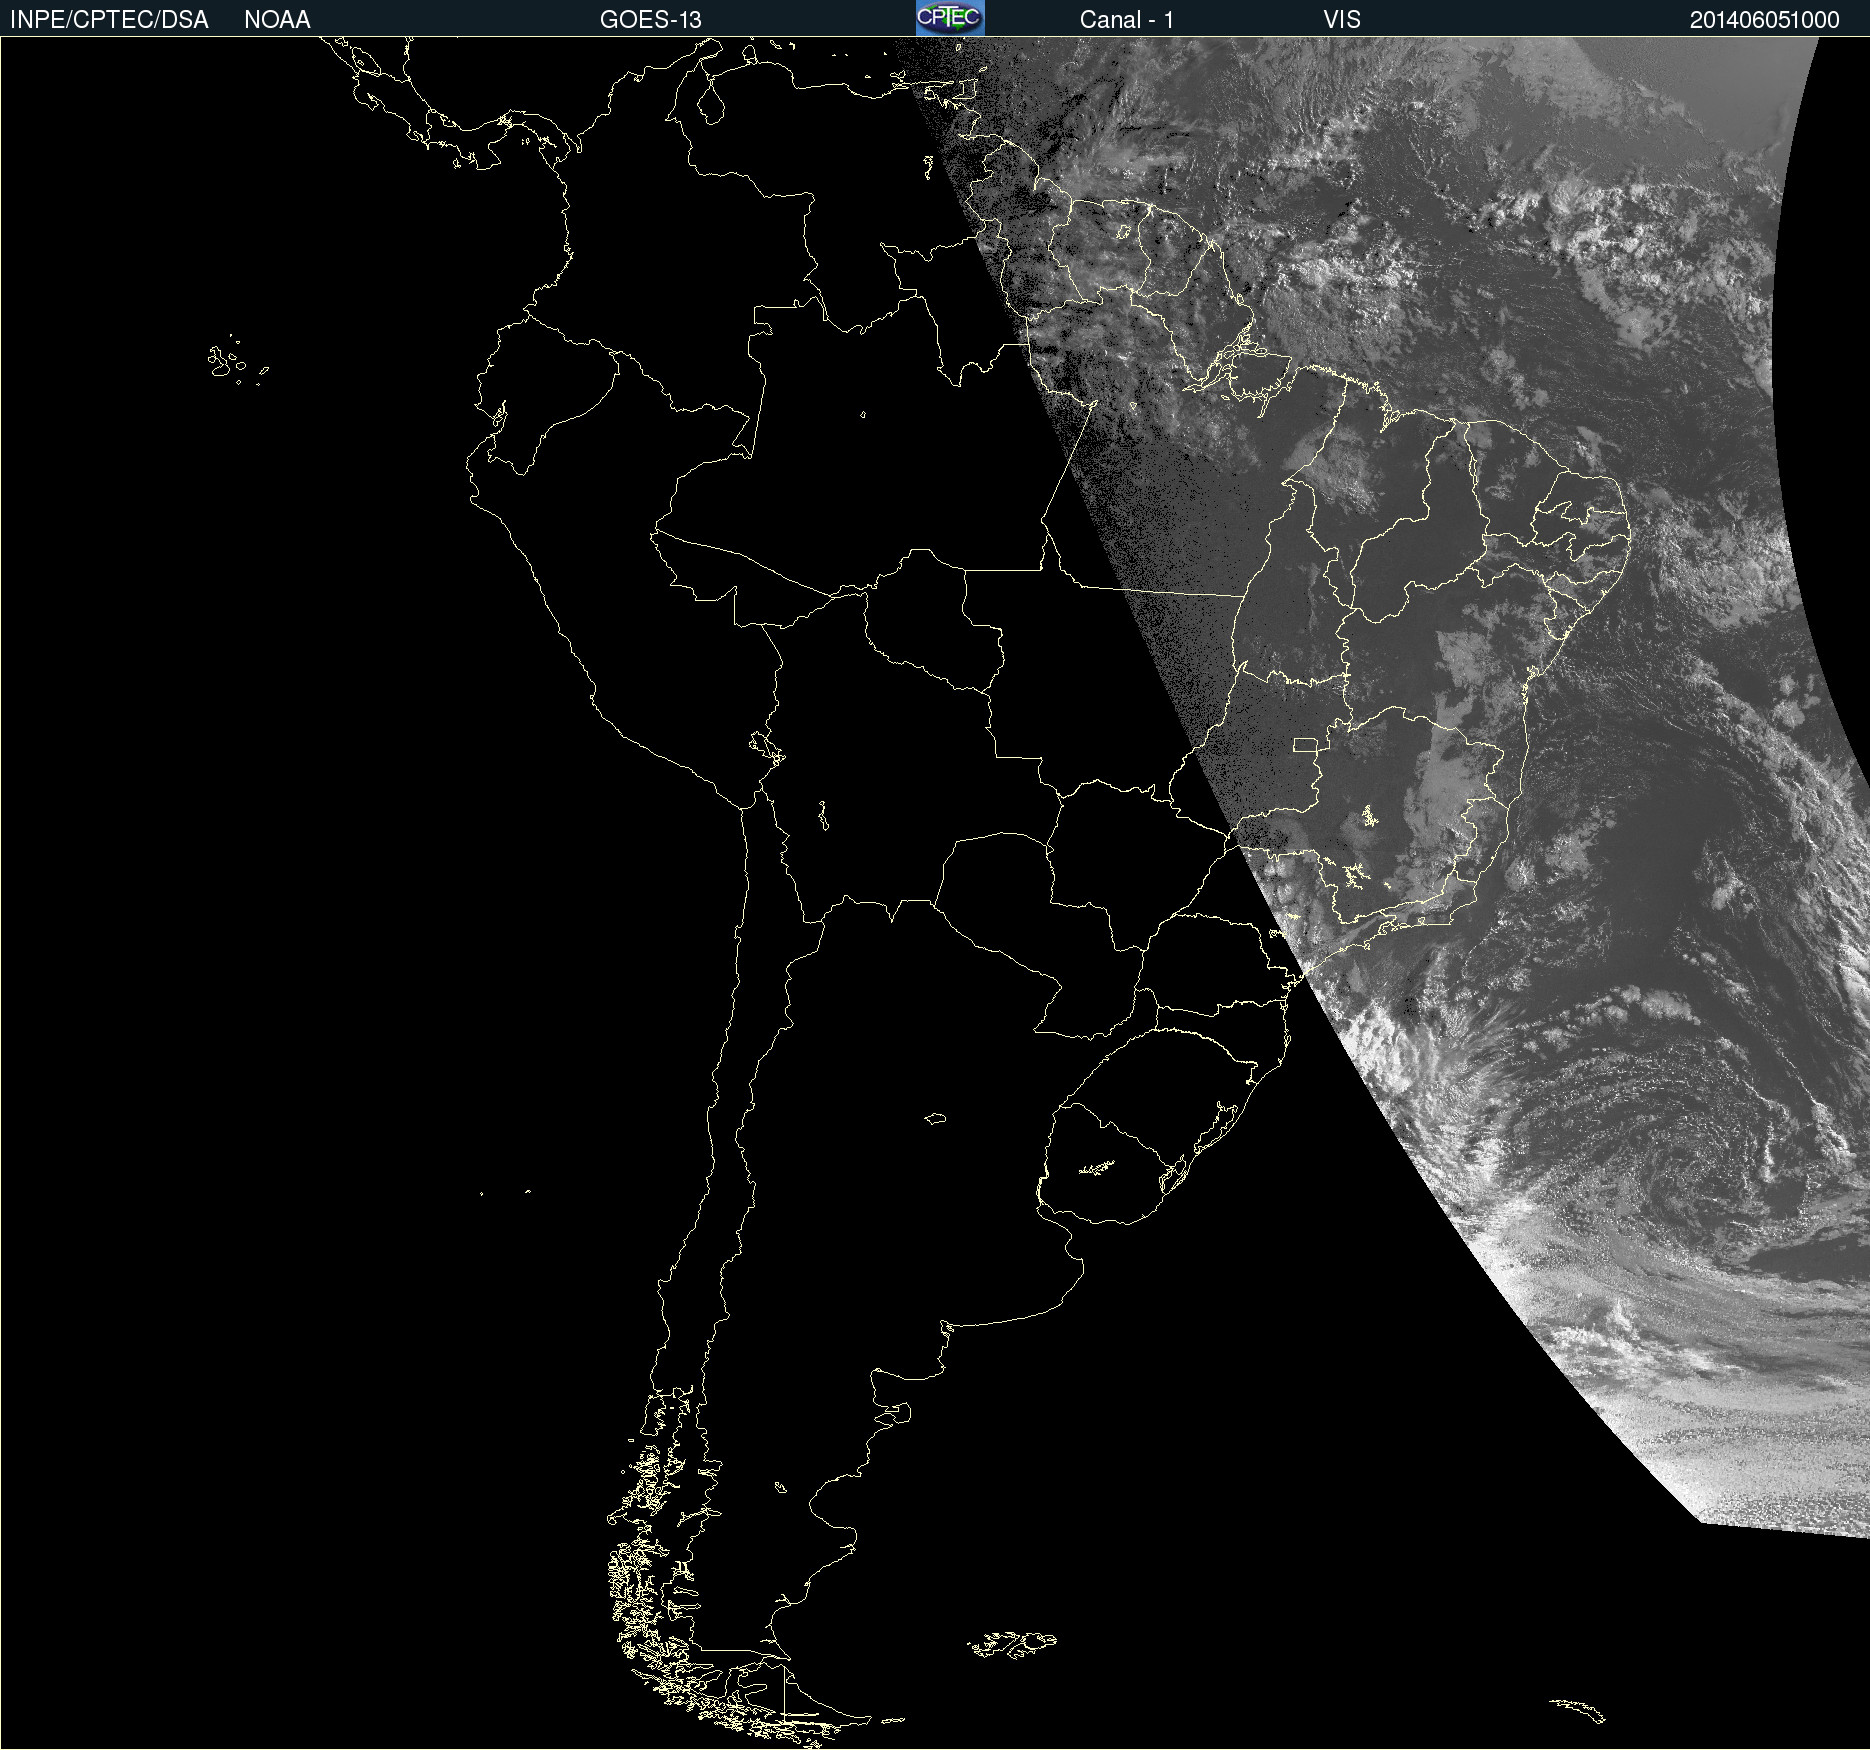Screen dimensions: 1870x1750
Task: Click the Lake Titicaca outline
Action: (x=767, y=747)
